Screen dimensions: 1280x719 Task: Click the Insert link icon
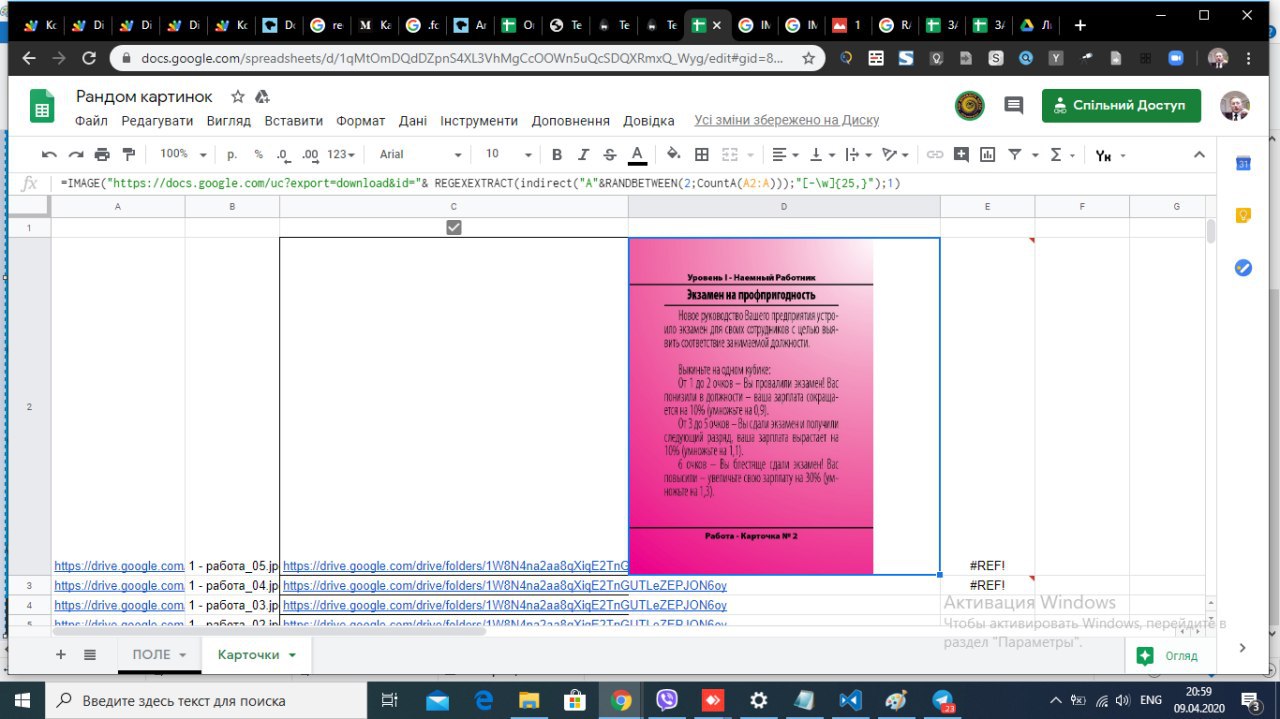pyautogui.click(x=934, y=154)
